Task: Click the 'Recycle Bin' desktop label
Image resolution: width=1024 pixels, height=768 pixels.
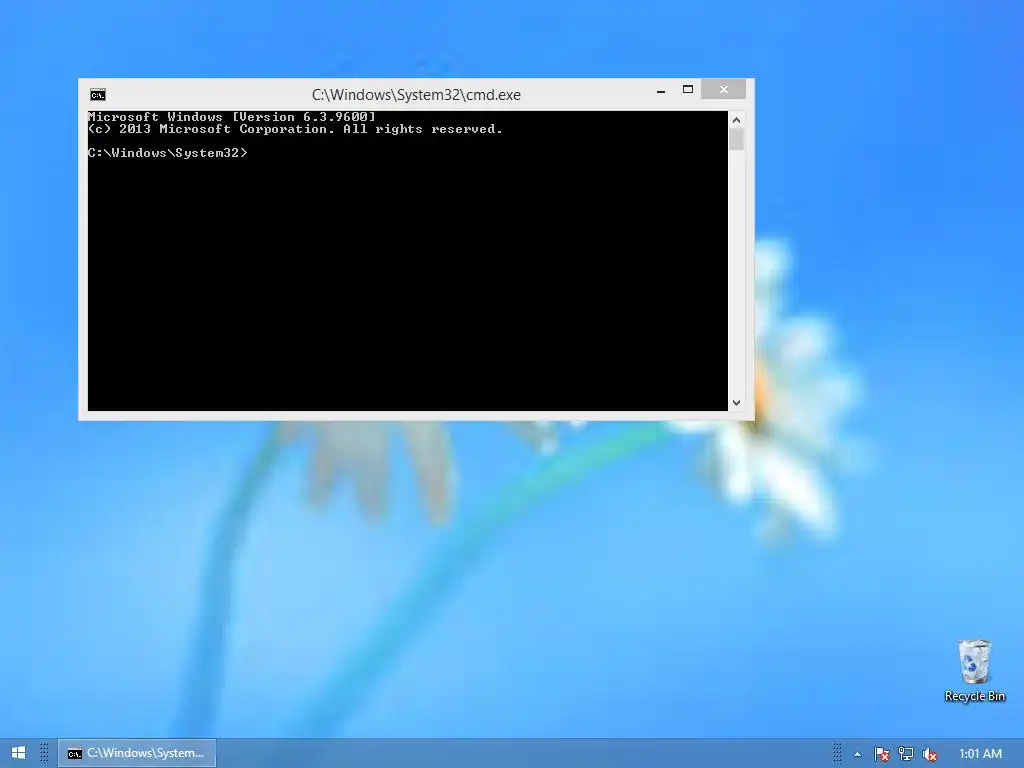Action: [974, 696]
